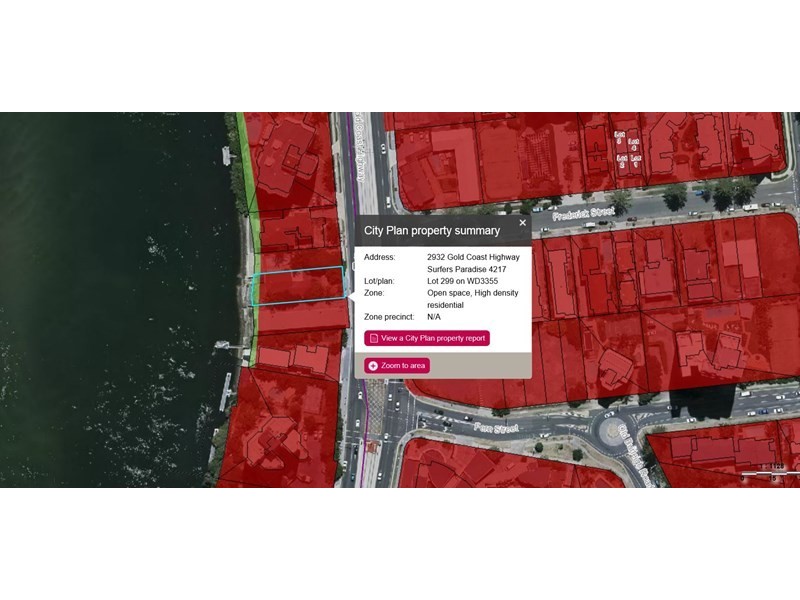The height and width of the screenshot is (600, 800).
Task: Click the map scale bar
Action: [x=770, y=473]
